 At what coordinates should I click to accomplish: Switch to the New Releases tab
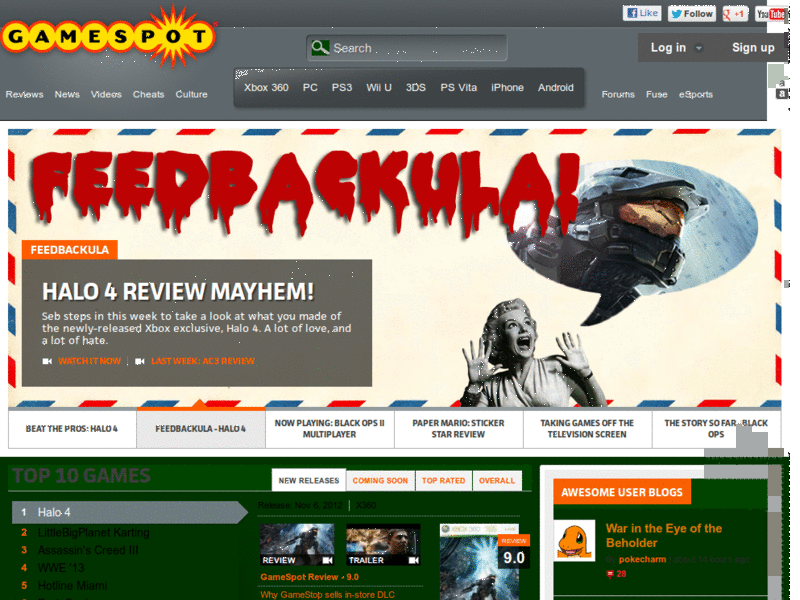pos(309,481)
